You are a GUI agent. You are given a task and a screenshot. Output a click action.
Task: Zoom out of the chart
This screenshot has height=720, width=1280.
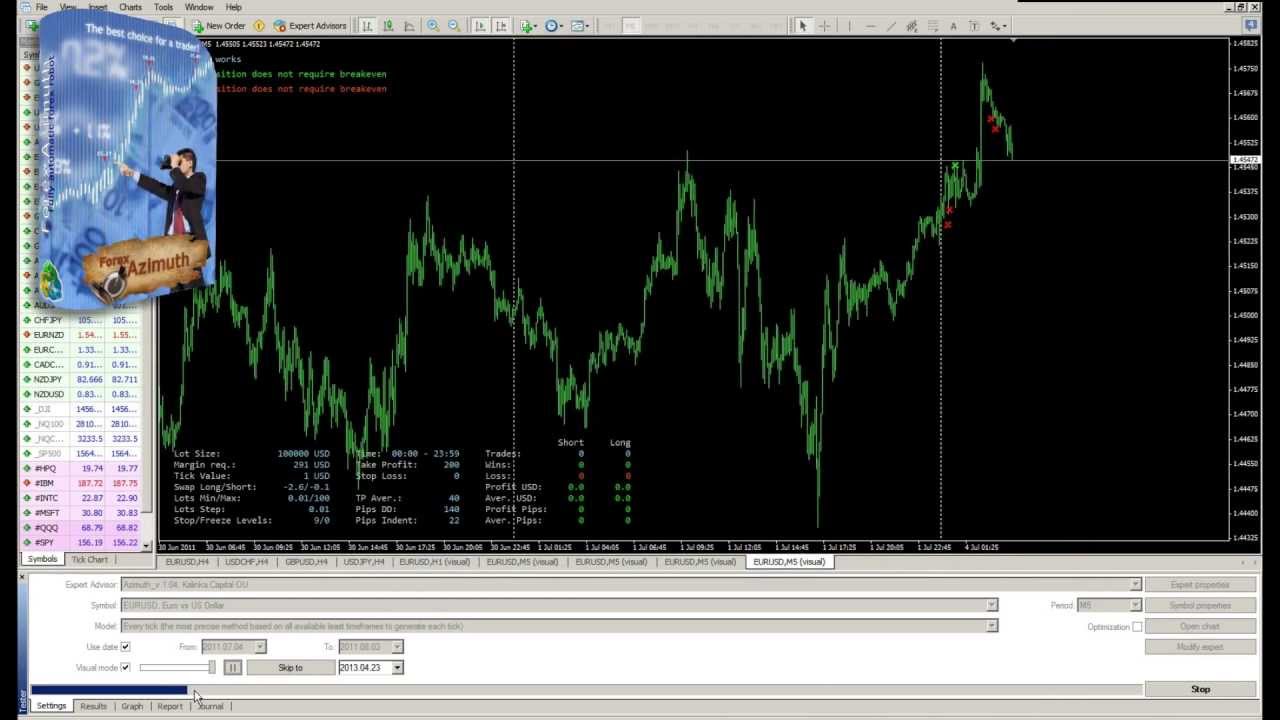(x=454, y=25)
